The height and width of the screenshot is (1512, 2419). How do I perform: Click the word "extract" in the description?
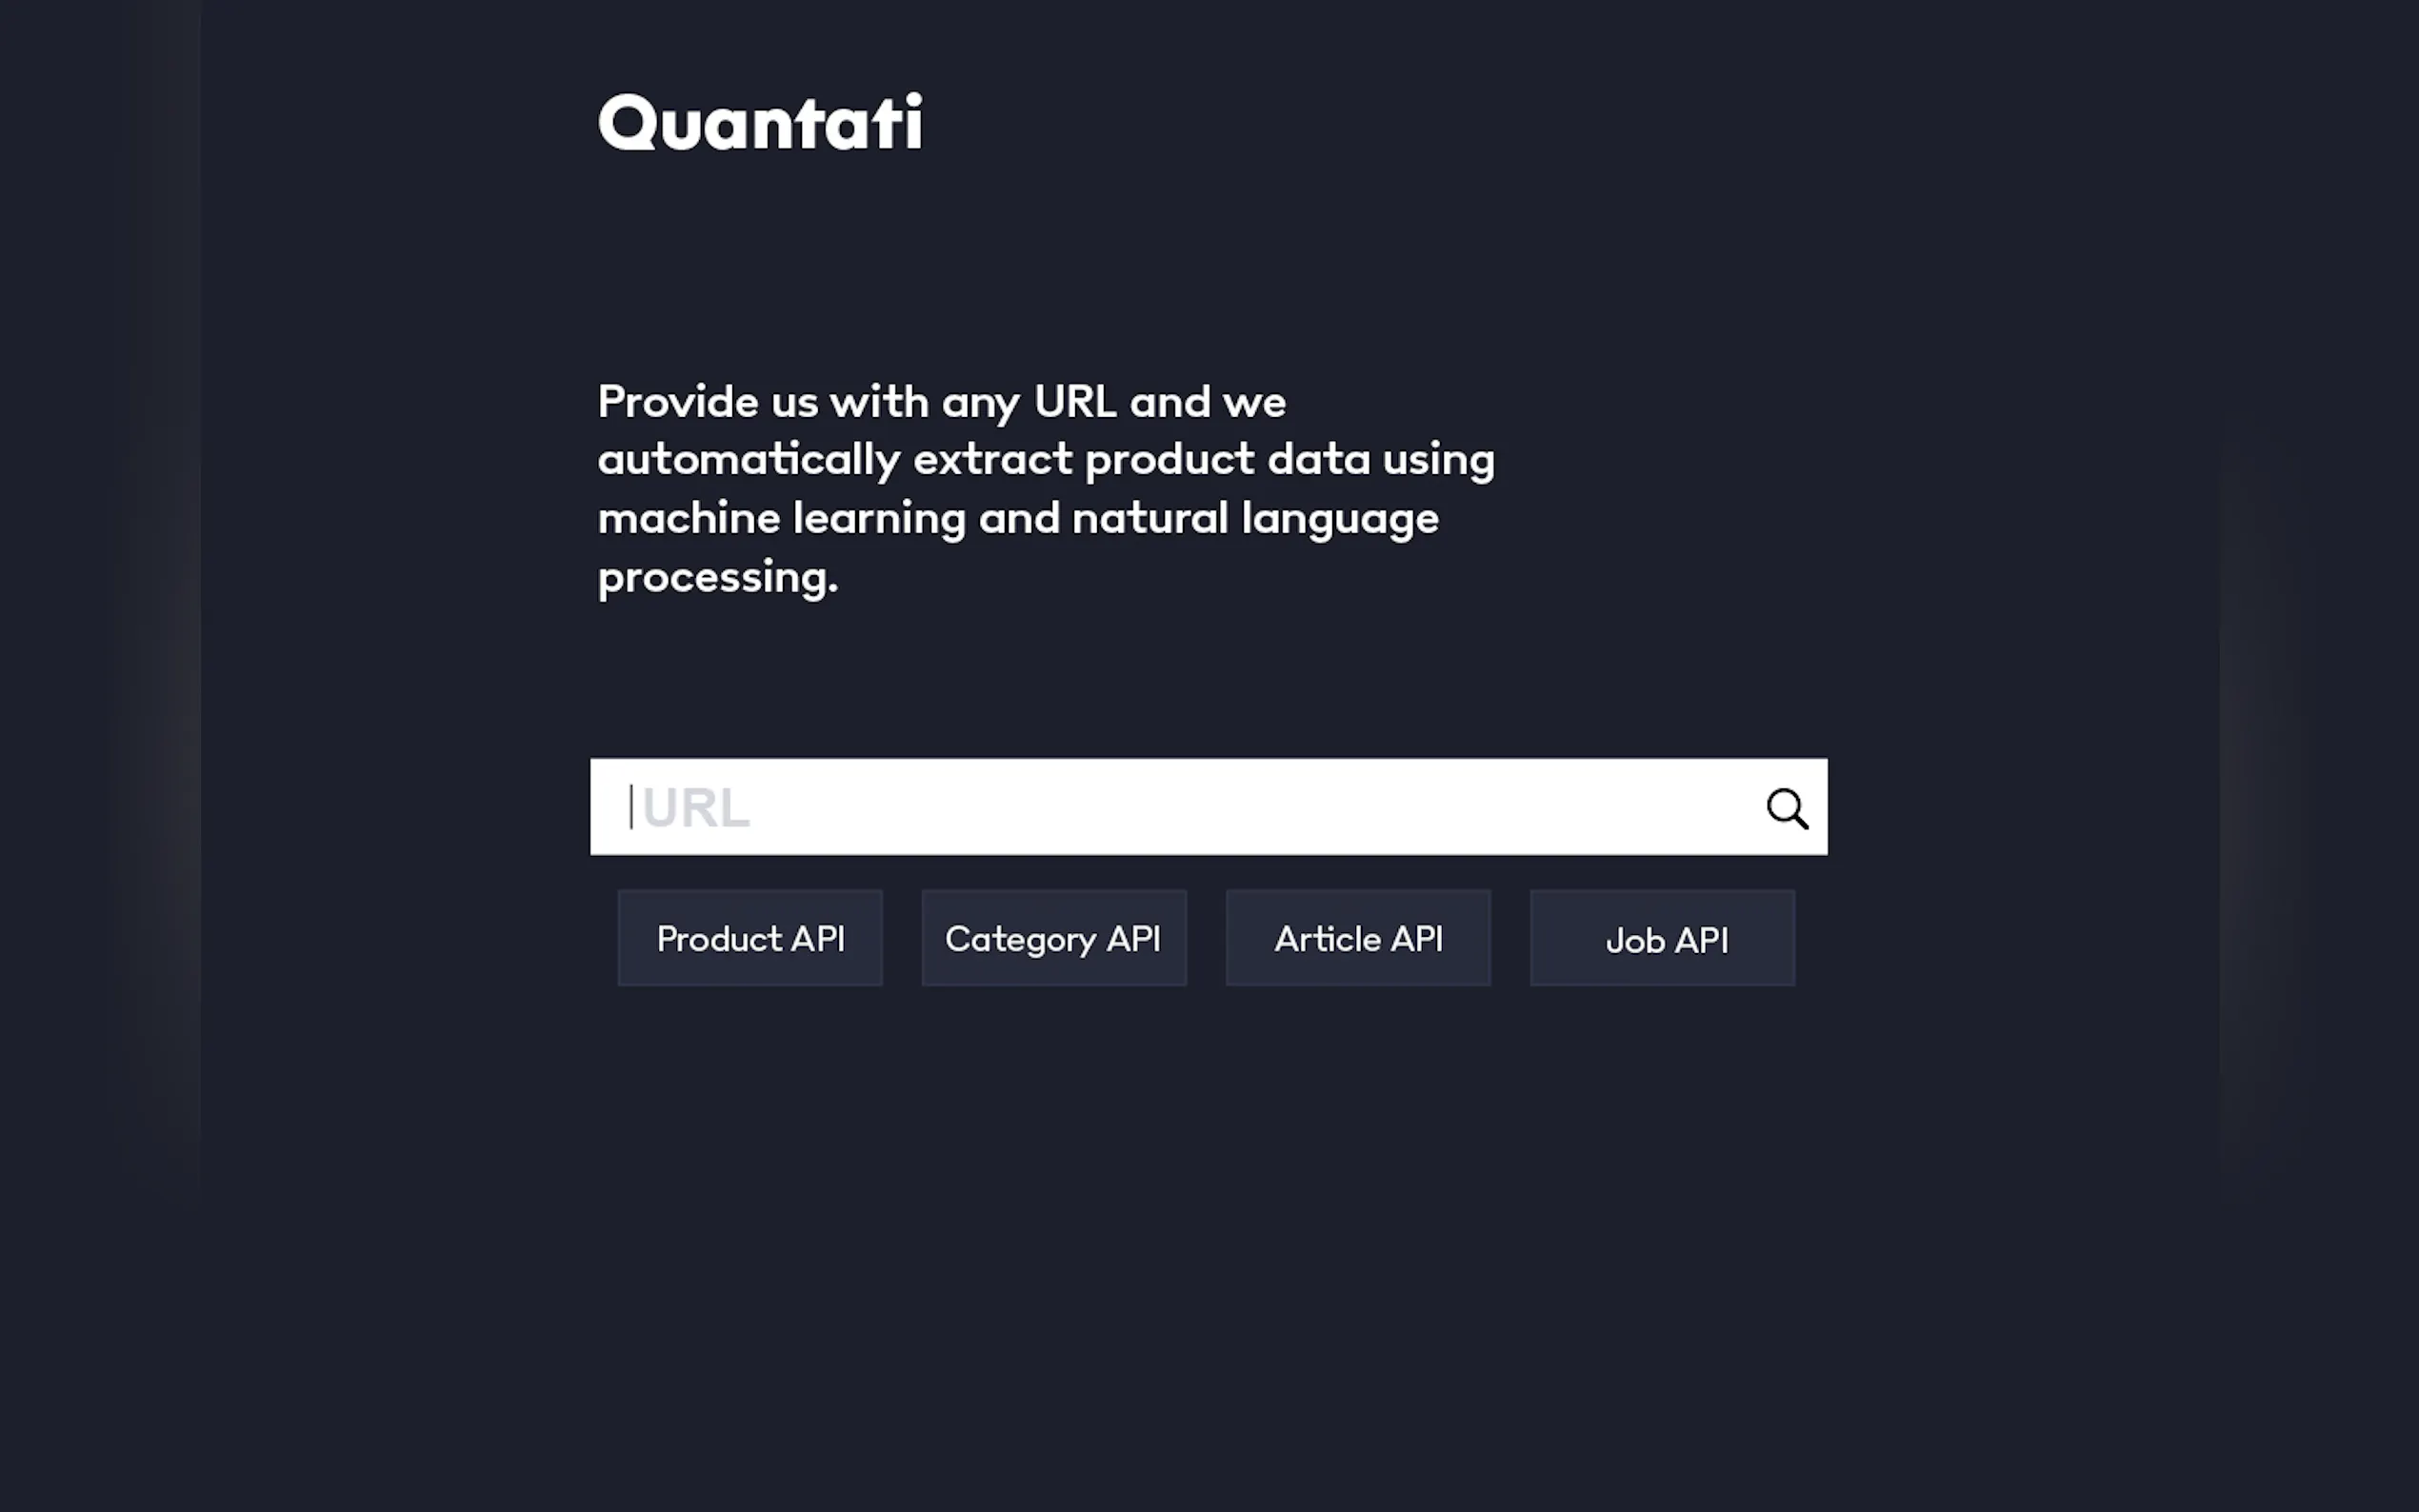point(992,460)
